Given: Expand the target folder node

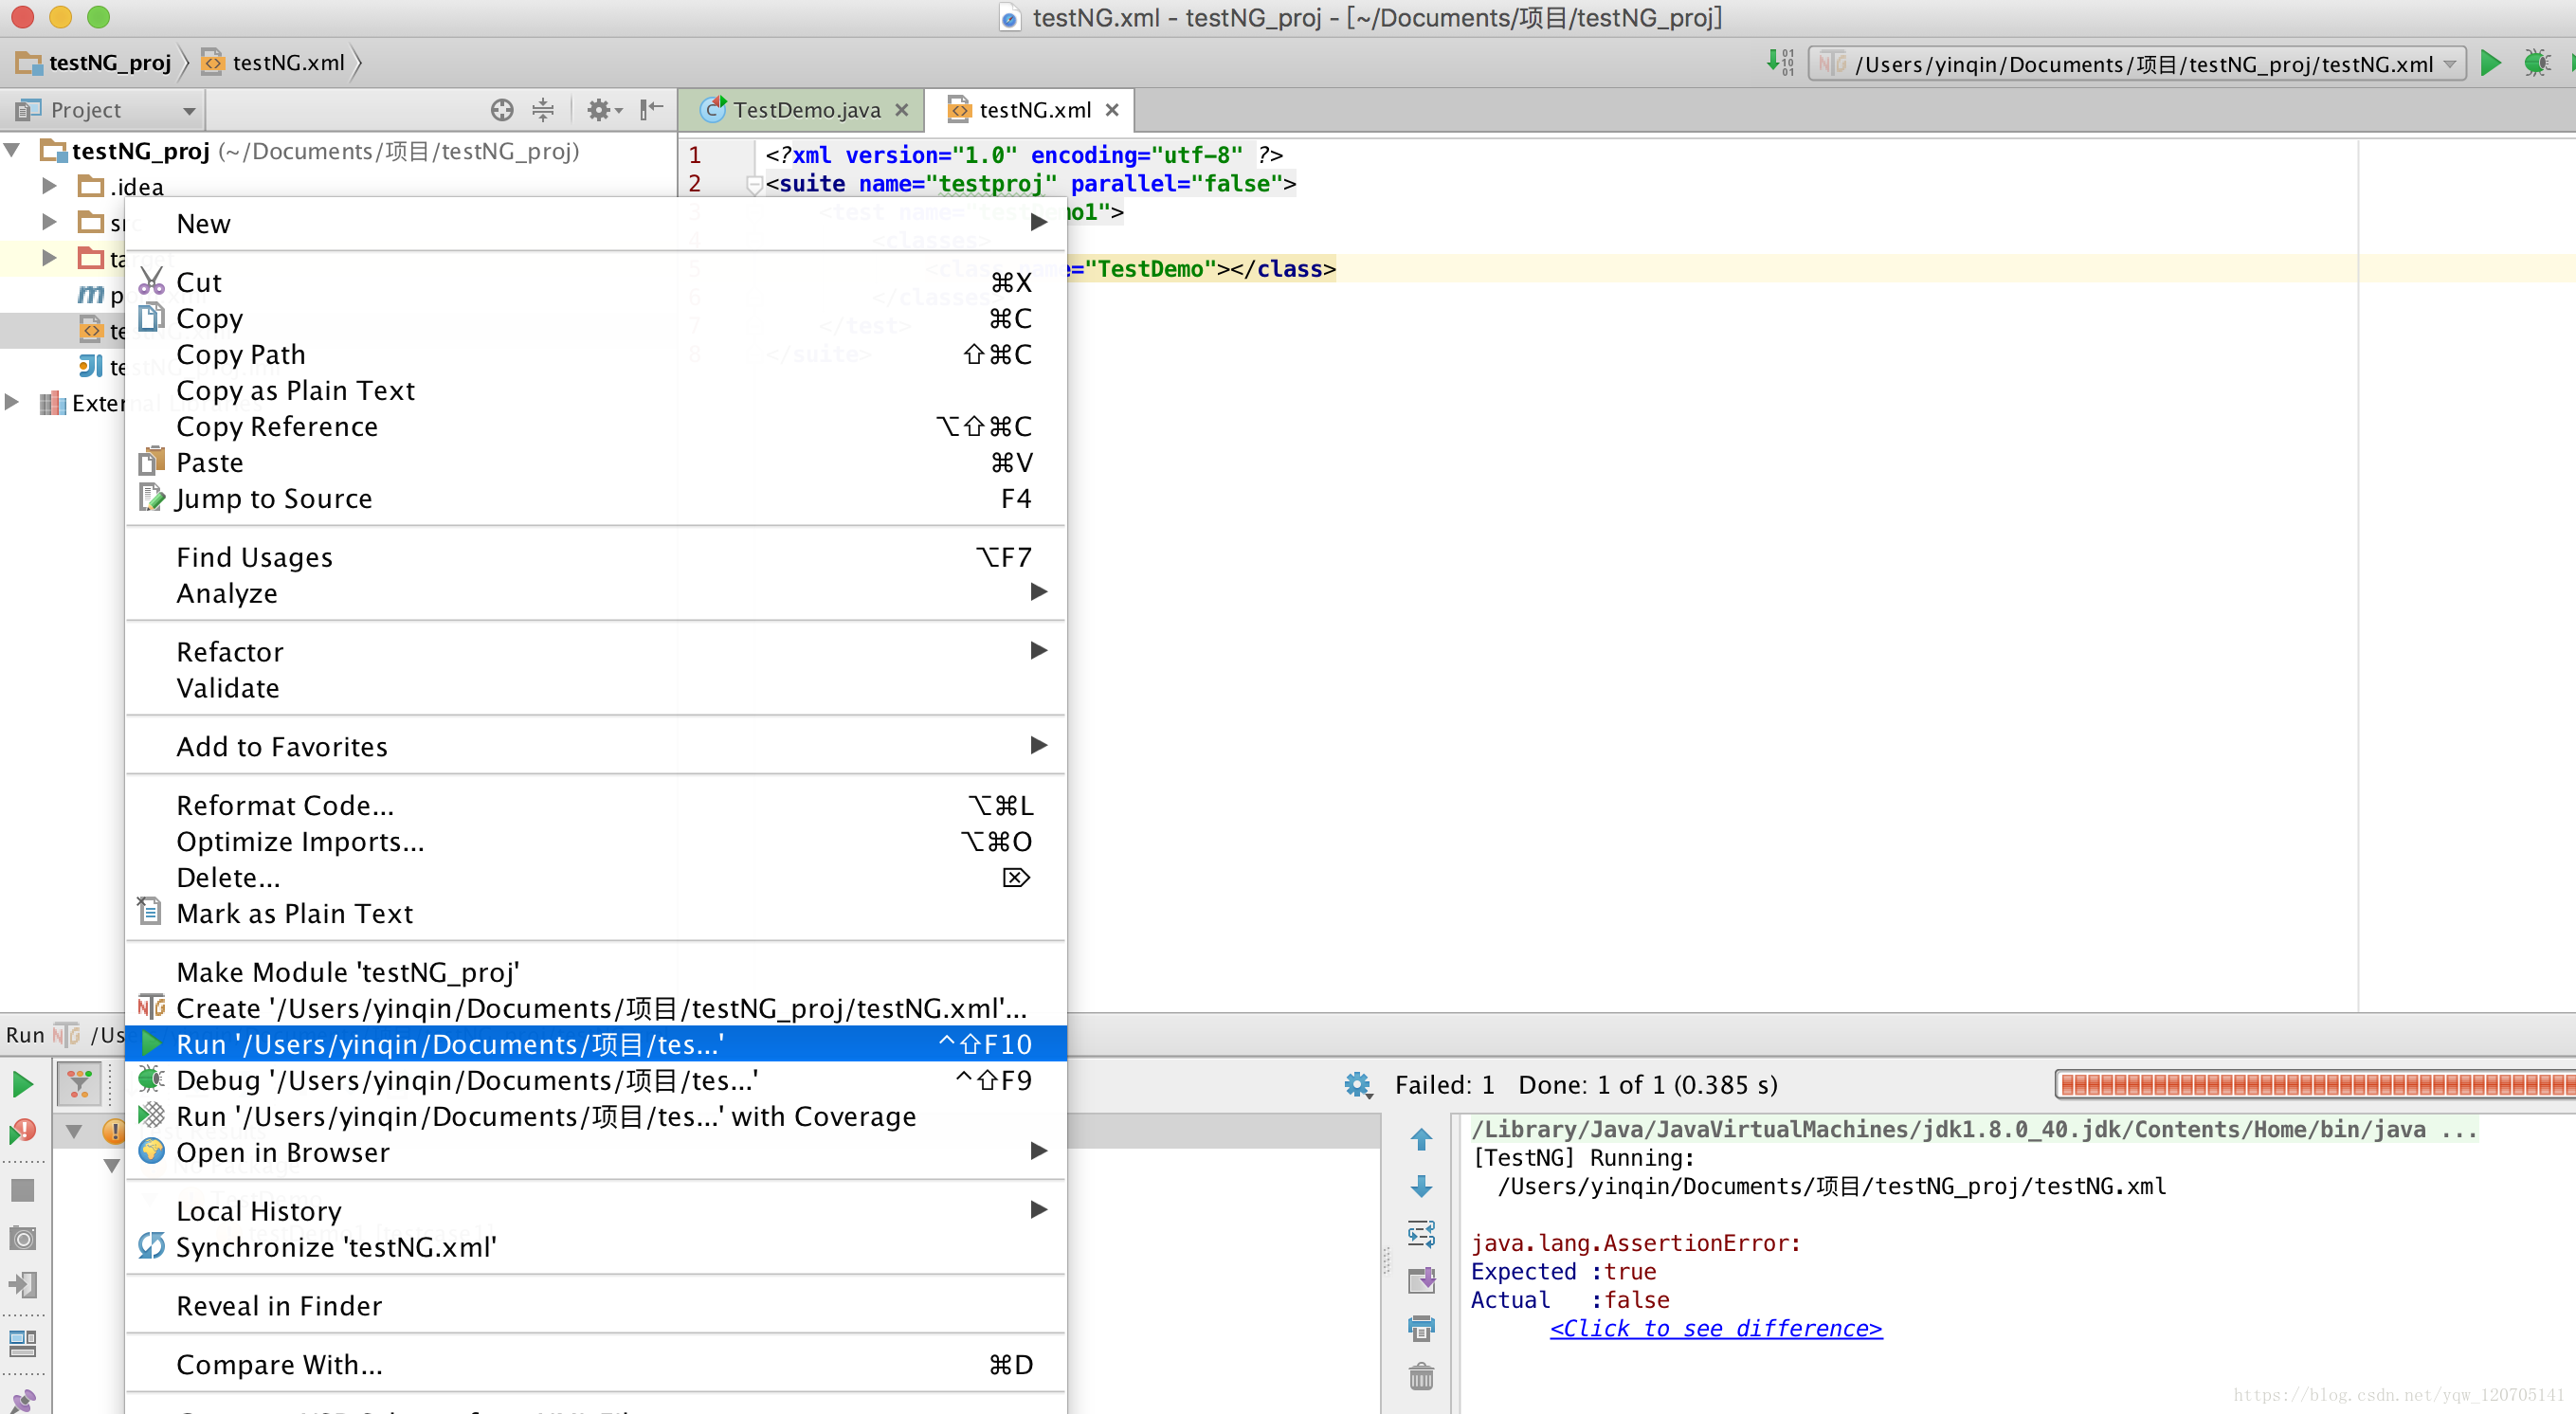Looking at the screenshot, I should [x=48, y=258].
